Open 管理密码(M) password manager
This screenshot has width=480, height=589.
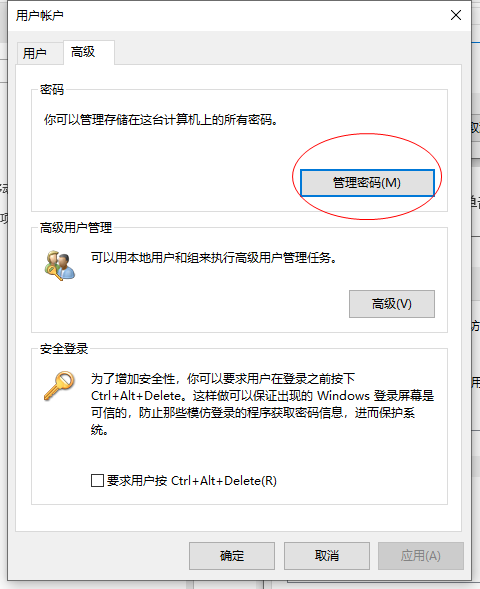pos(367,183)
